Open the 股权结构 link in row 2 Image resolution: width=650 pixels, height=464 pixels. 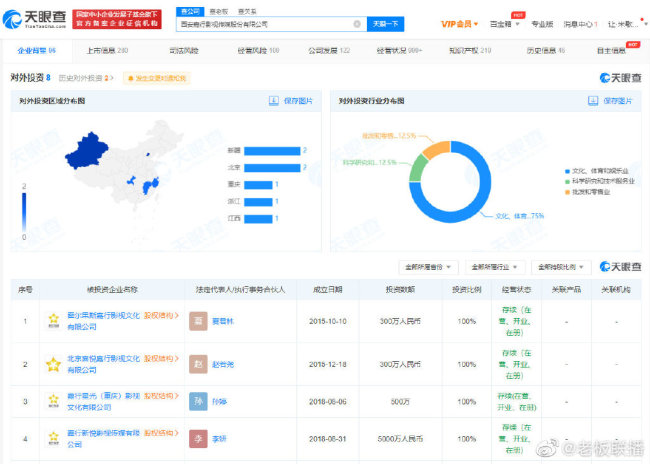coord(161,359)
